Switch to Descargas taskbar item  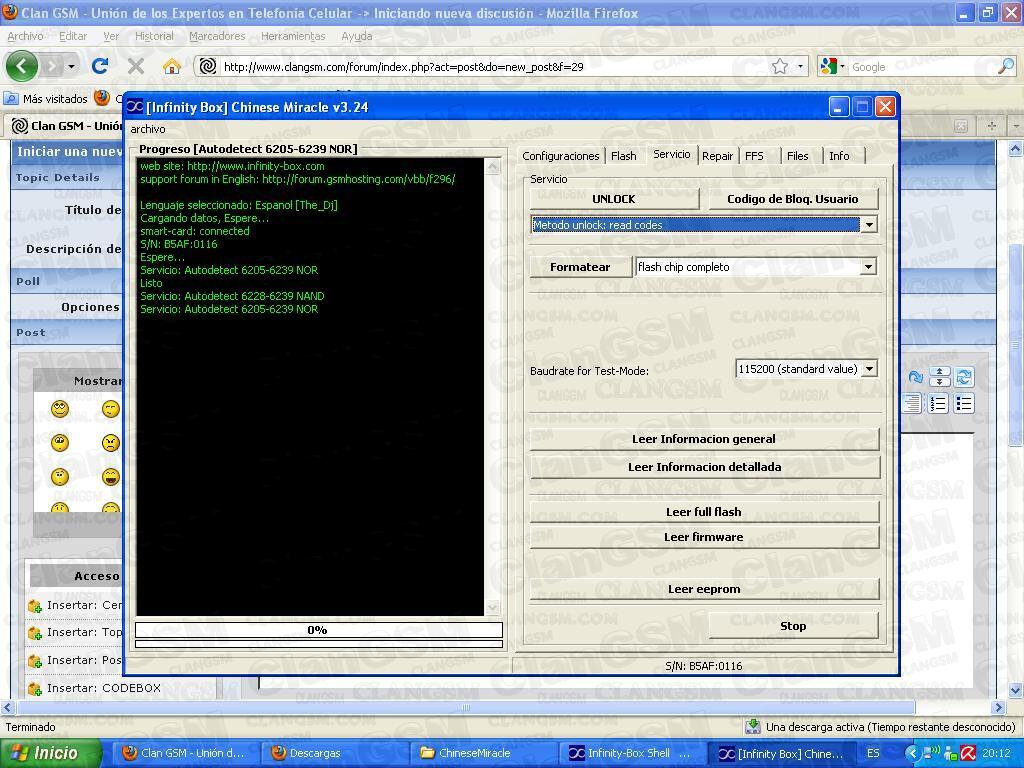click(333, 753)
